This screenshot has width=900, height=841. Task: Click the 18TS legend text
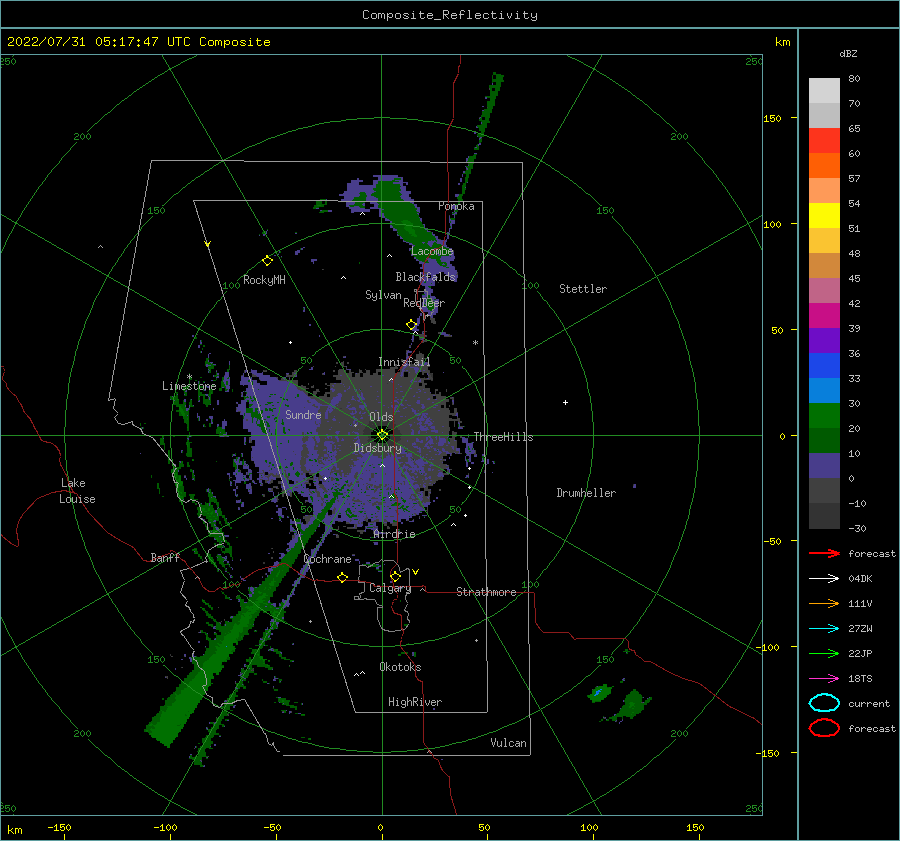[x=860, y=679]
